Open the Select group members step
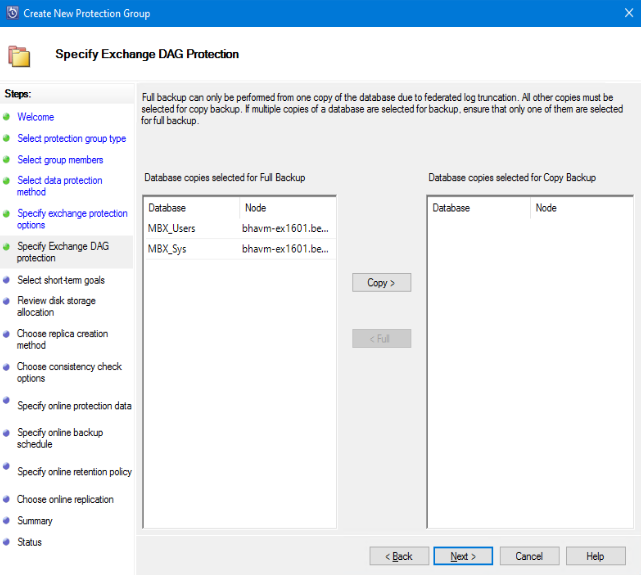This screenshot has width=641, height=575. click(60, 160)
